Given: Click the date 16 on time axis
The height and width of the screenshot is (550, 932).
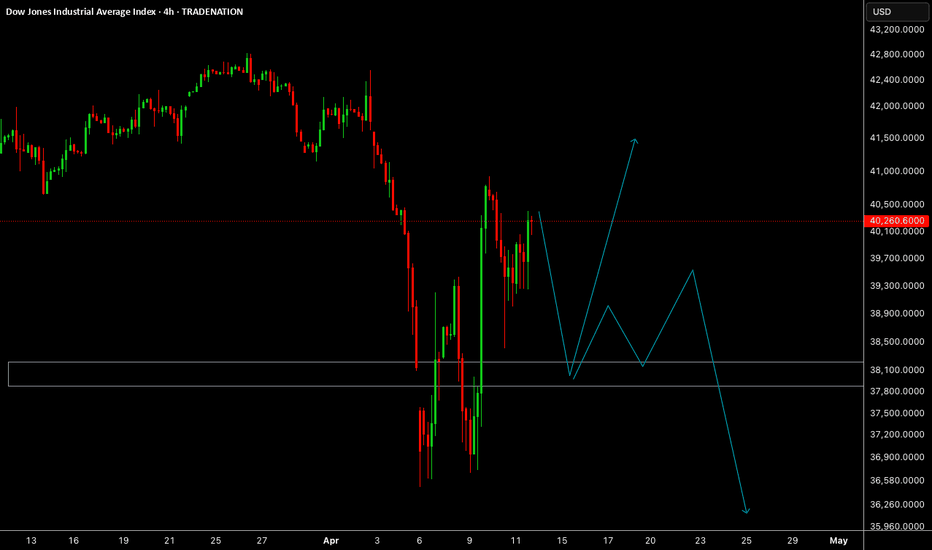Looking at the screenshot, I should pos(74,540).
